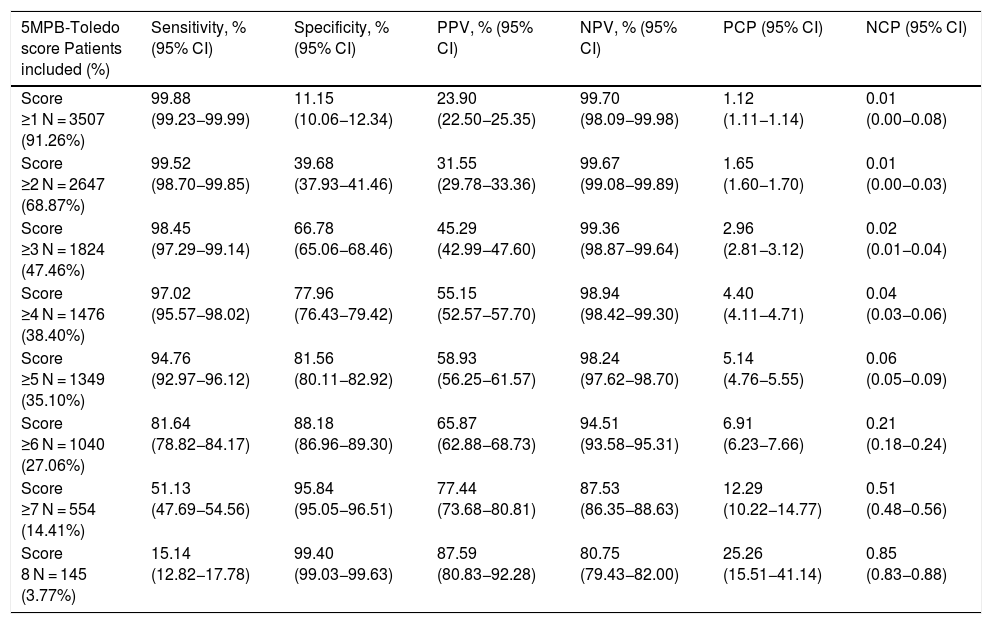Select the Score ≥3 N = 1824 row label
992x624 pixels.
click(x=66, y=247)
